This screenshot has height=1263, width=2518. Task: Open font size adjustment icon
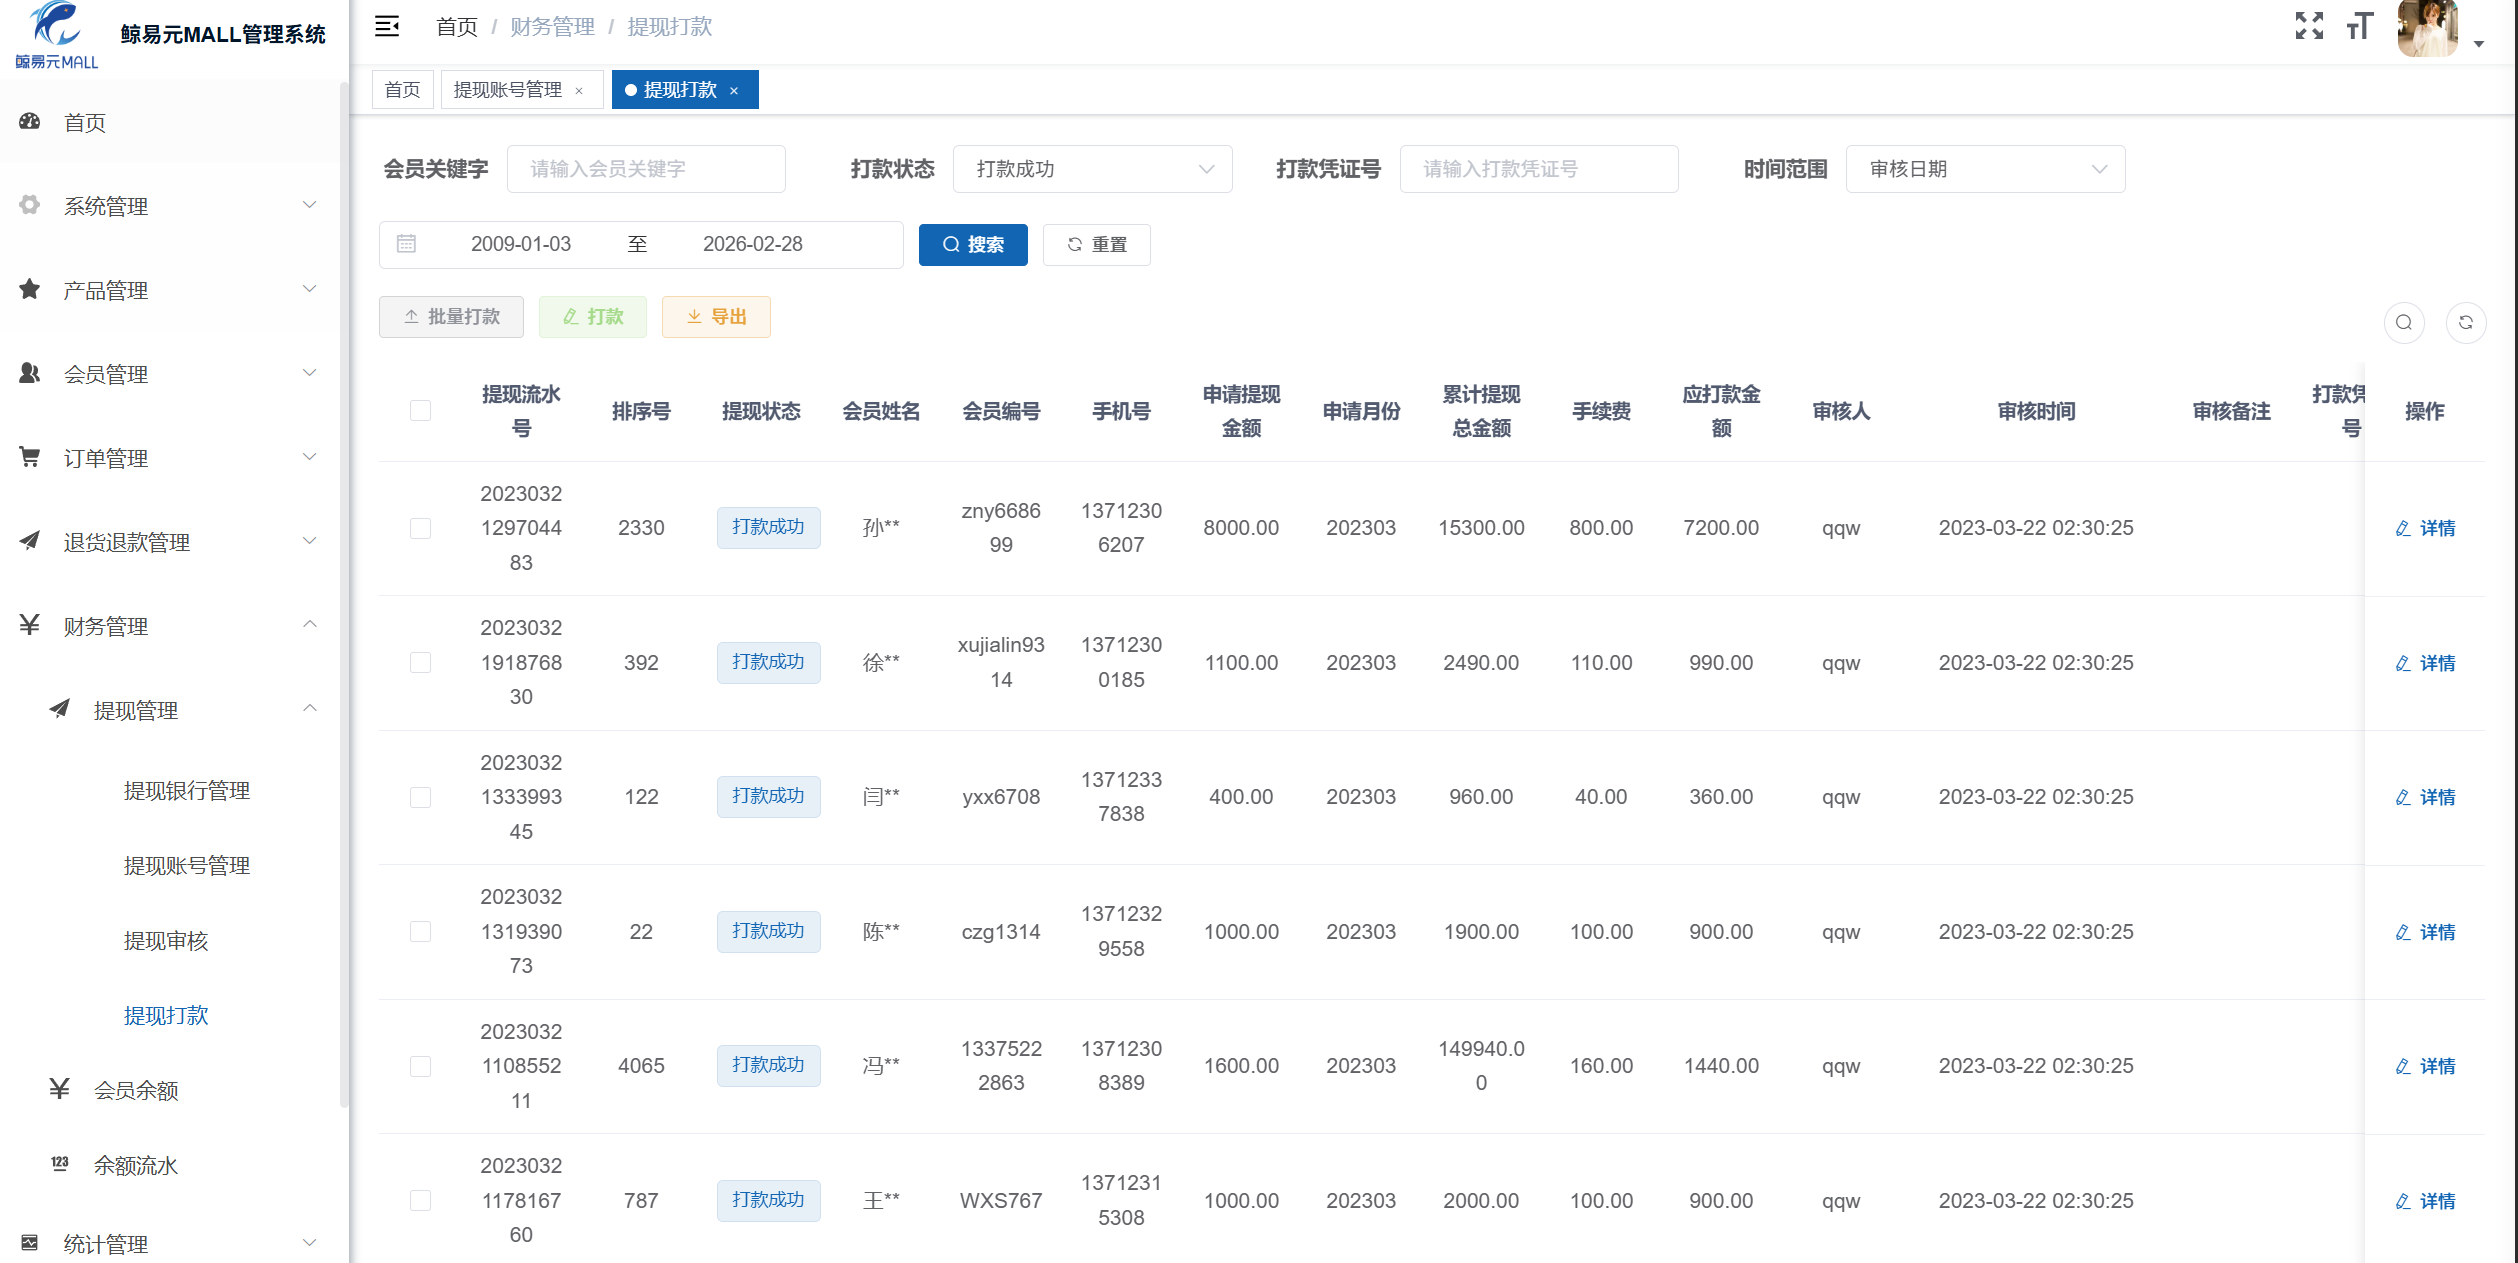coord(2360,26)
